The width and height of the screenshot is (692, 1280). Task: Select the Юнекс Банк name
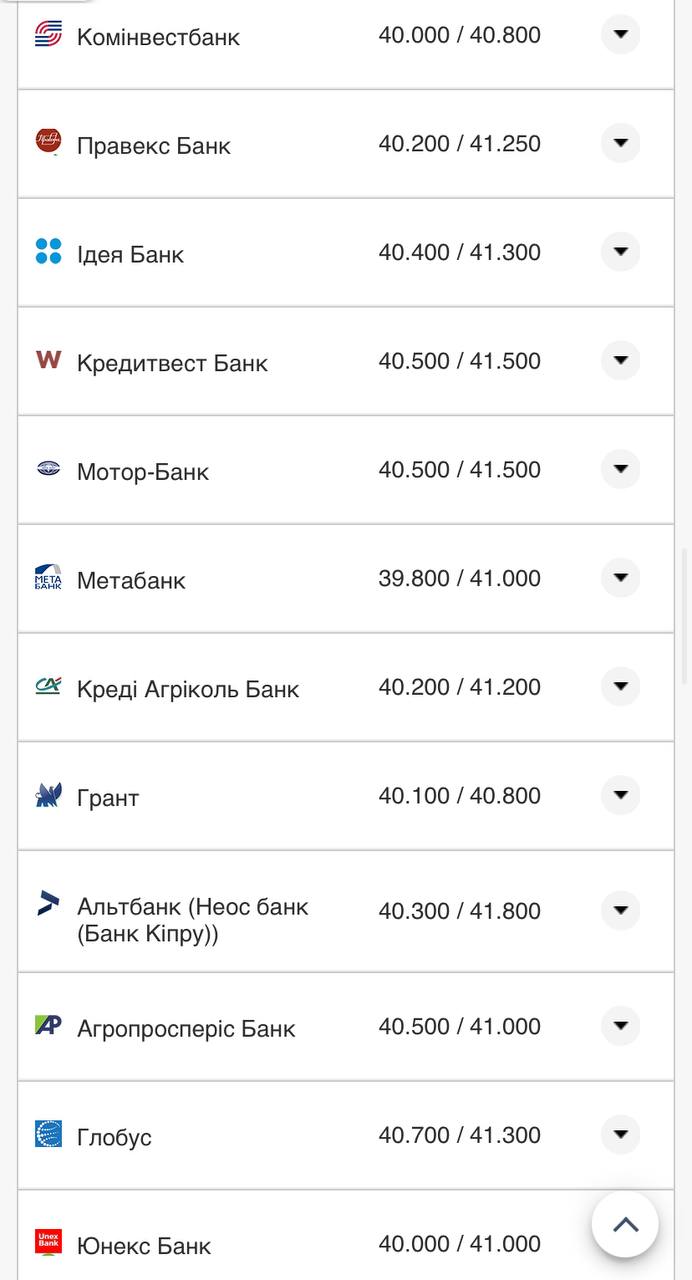[144, 1246]
